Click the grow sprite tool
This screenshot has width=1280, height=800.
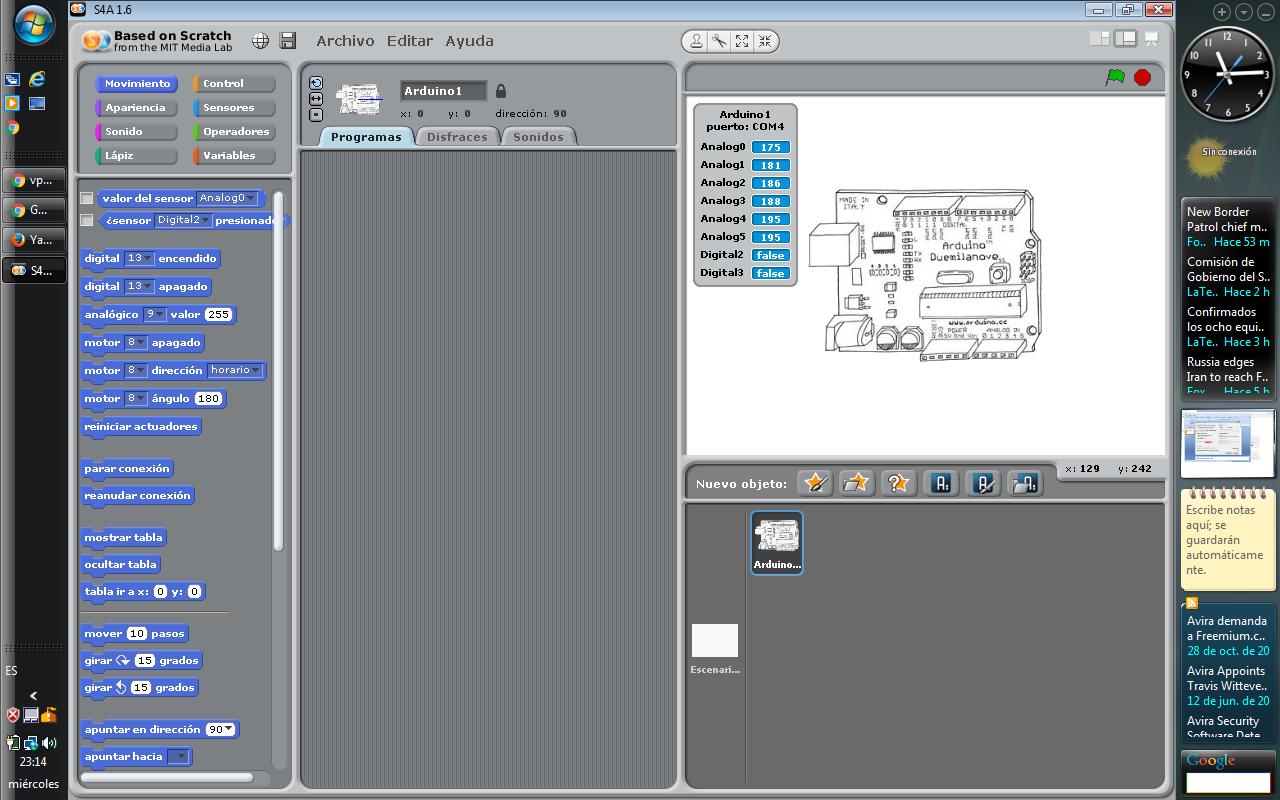pos(741,41)
